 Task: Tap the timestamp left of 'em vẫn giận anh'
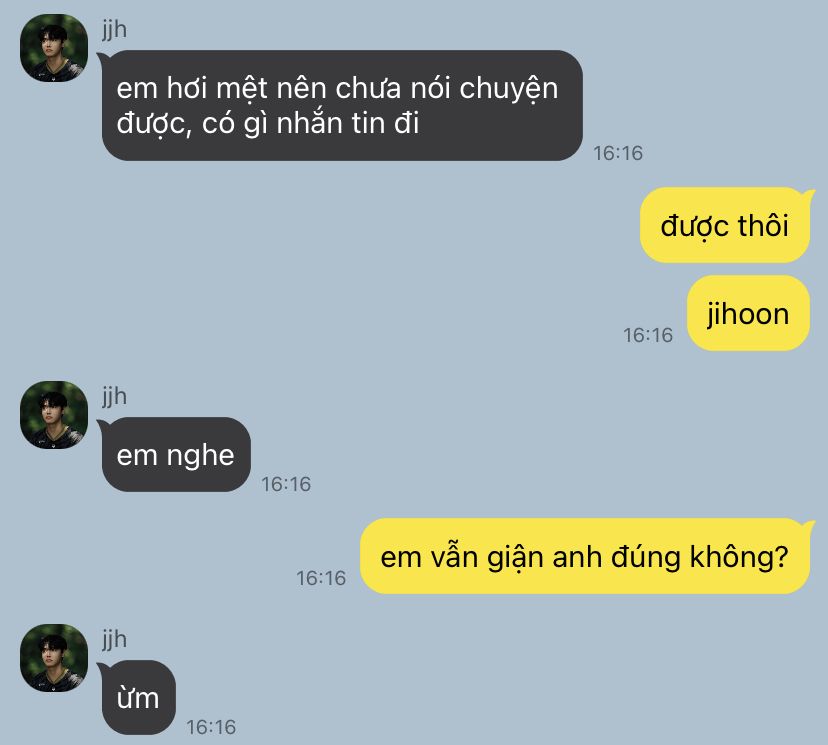click(x=321, y=578)
